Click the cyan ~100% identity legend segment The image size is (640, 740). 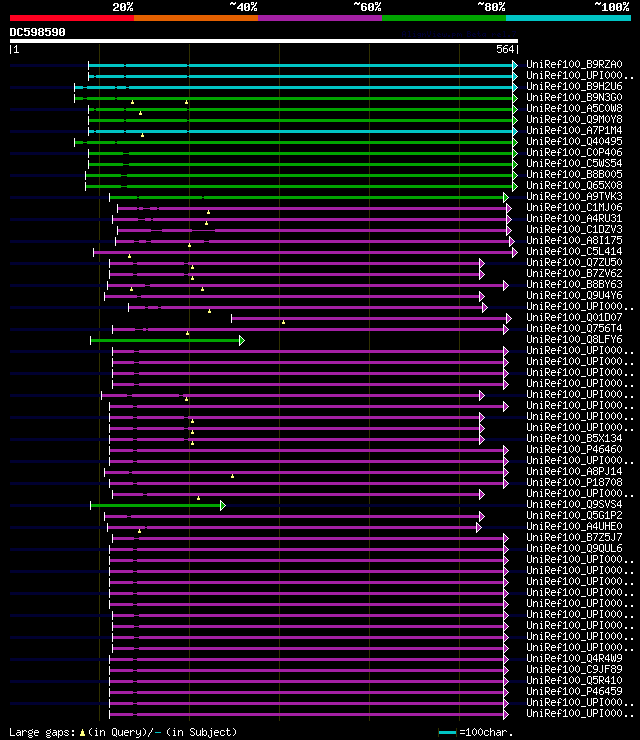coord(568,18)
